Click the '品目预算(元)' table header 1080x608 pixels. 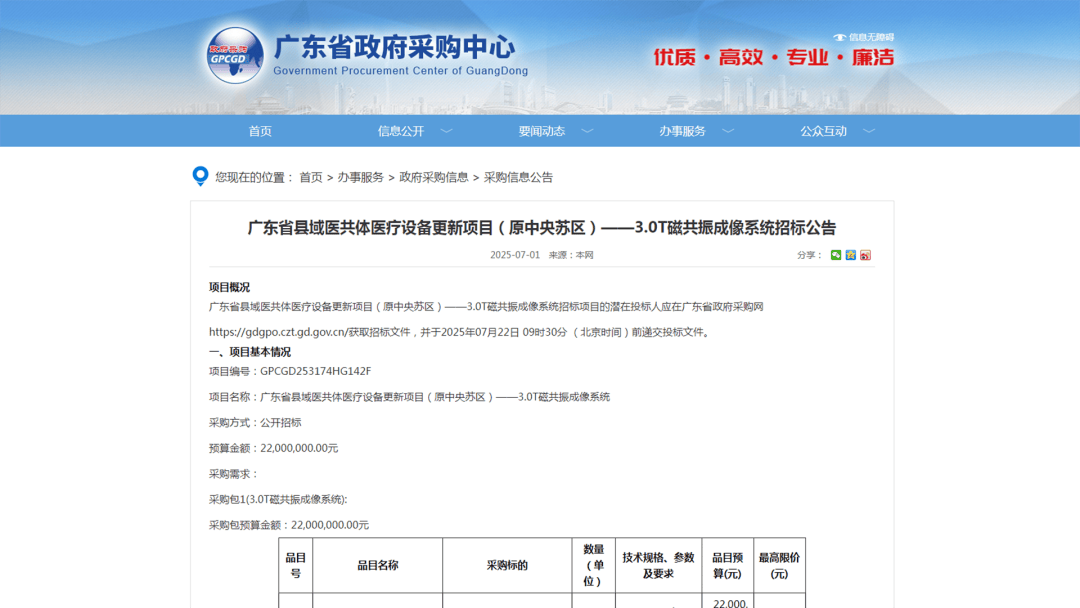727,565
